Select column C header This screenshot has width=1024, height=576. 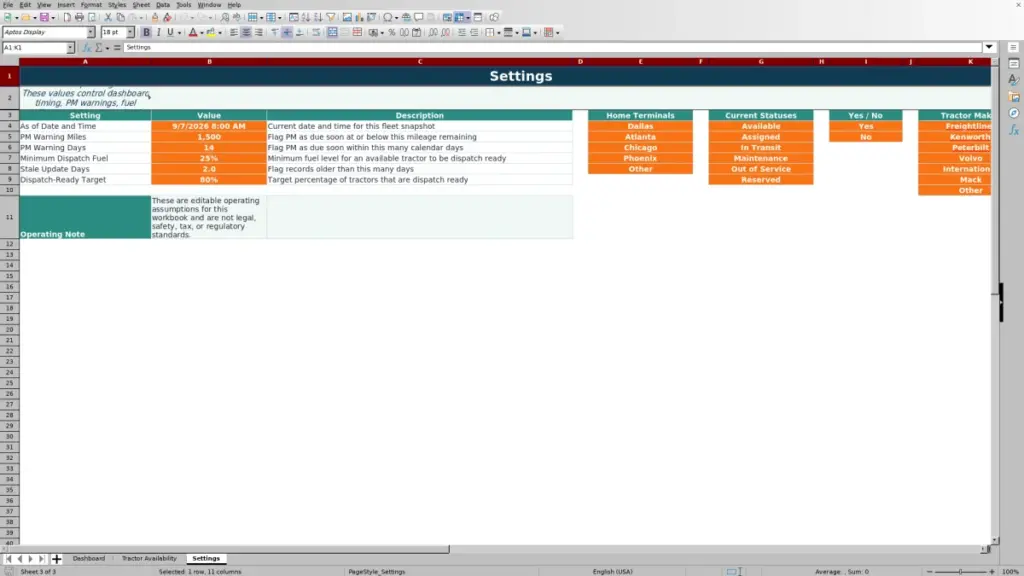click(419, 61)
